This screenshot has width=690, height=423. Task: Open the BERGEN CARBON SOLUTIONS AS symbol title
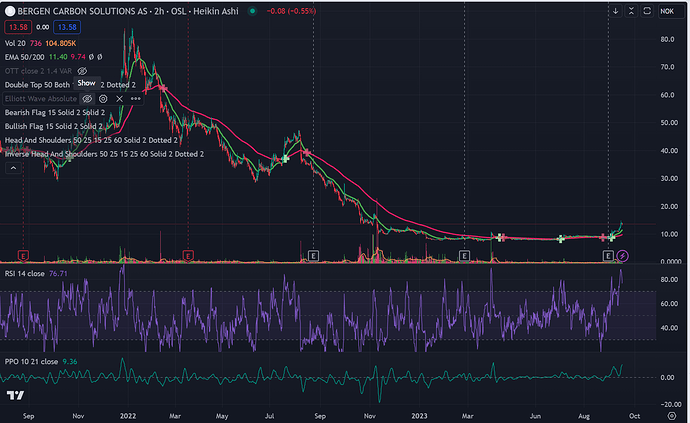82,11
